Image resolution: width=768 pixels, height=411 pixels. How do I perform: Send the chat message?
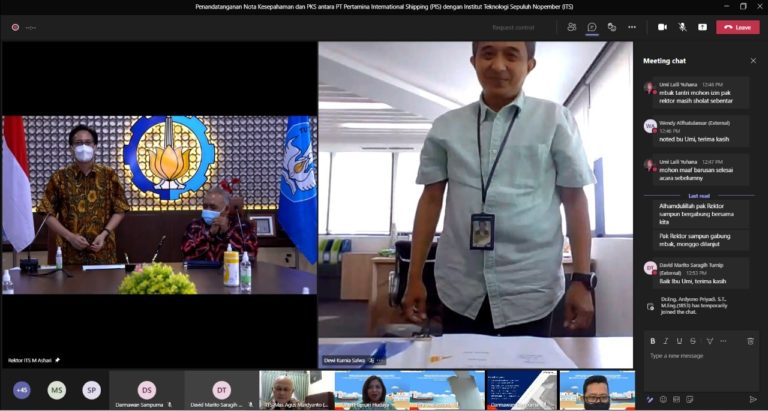(x=752, y=399)
